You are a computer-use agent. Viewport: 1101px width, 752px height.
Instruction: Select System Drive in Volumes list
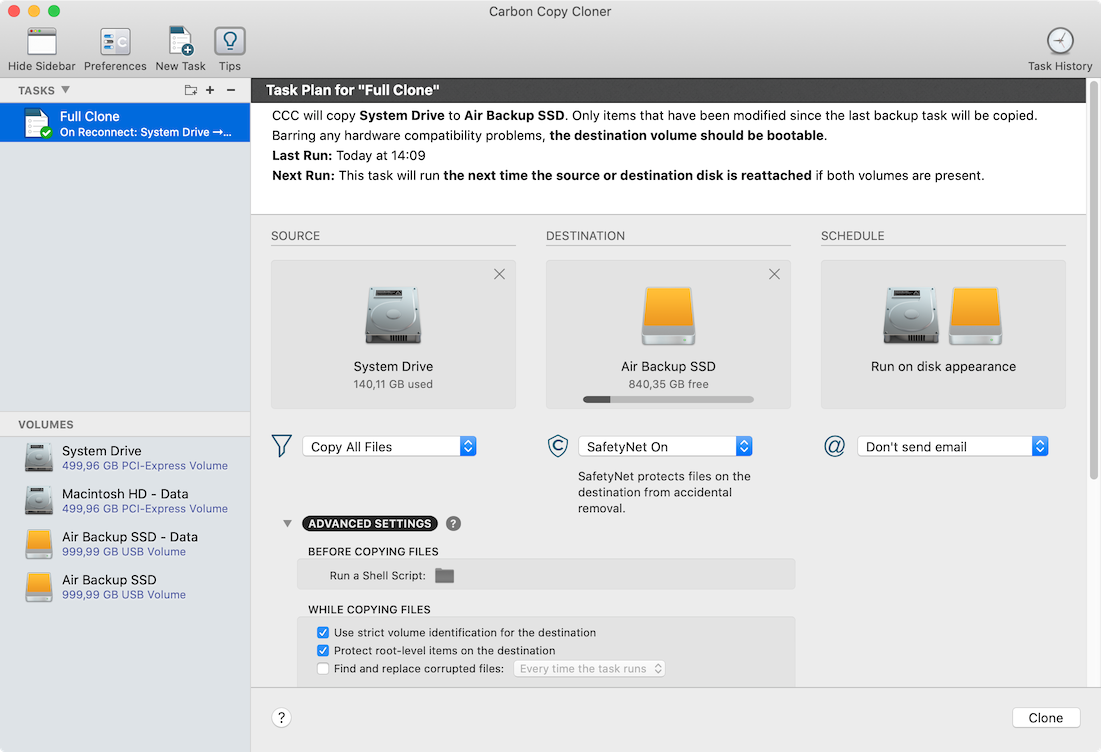[125, 458]
